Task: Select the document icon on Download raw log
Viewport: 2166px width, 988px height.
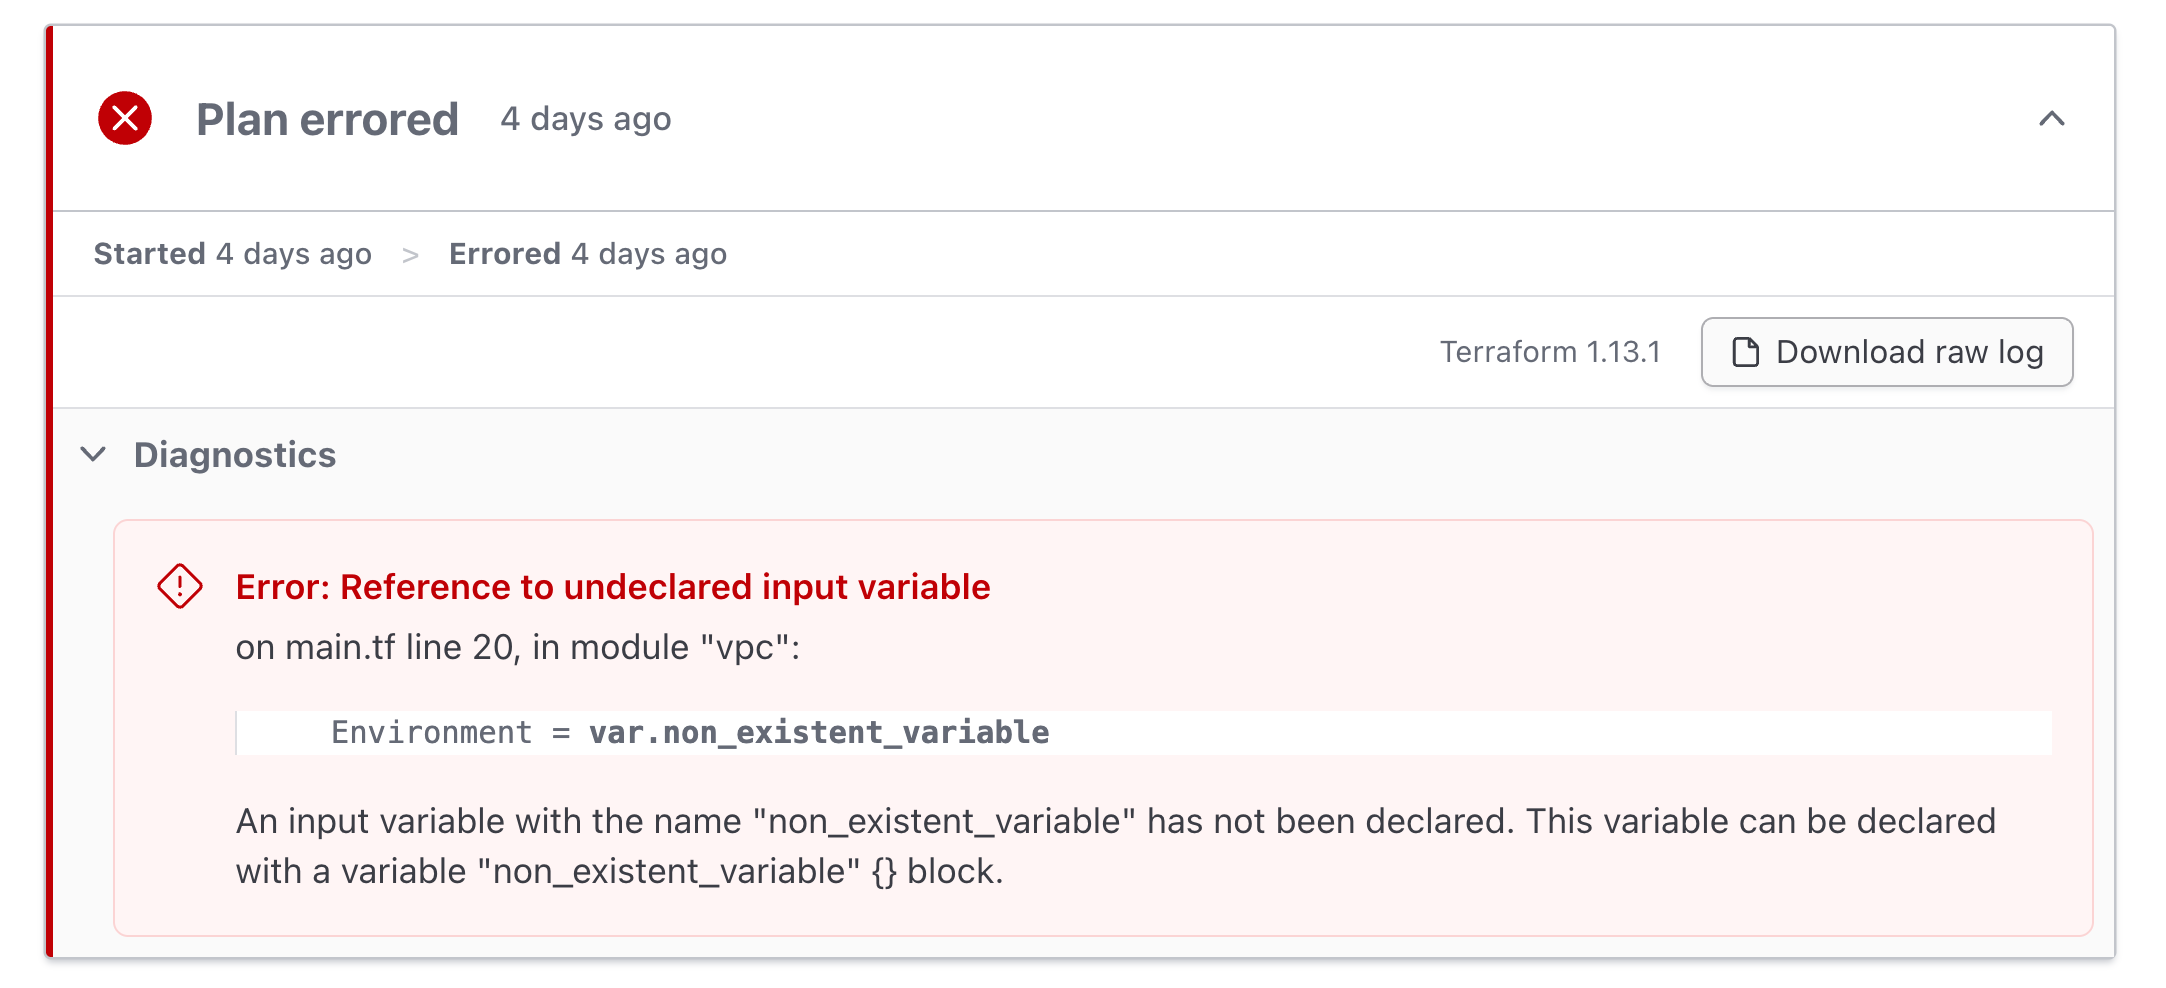Action: (1745, 352)
